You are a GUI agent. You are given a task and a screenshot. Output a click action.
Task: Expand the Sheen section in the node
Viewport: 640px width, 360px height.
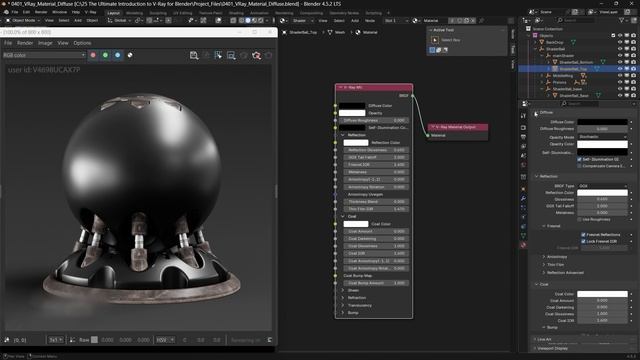tap(343, 290)
